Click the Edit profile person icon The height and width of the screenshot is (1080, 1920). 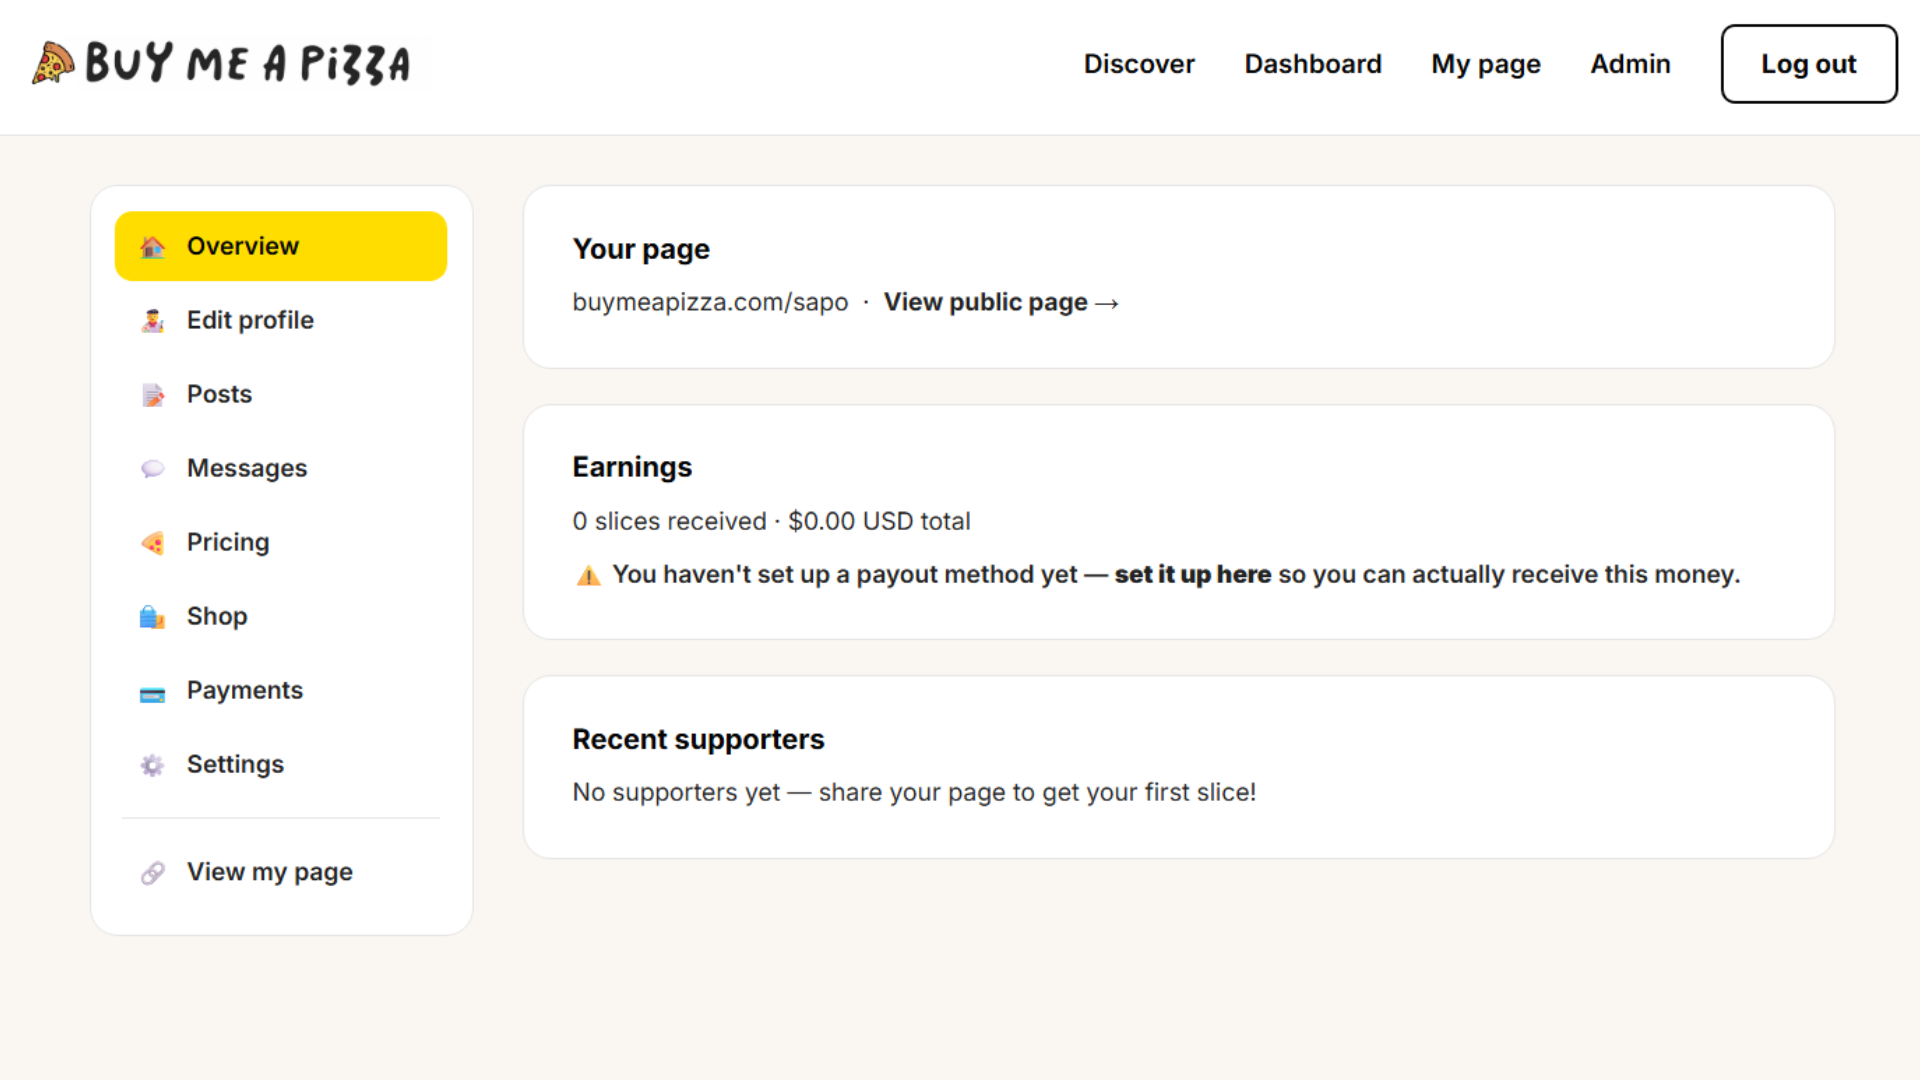point(152,321)
